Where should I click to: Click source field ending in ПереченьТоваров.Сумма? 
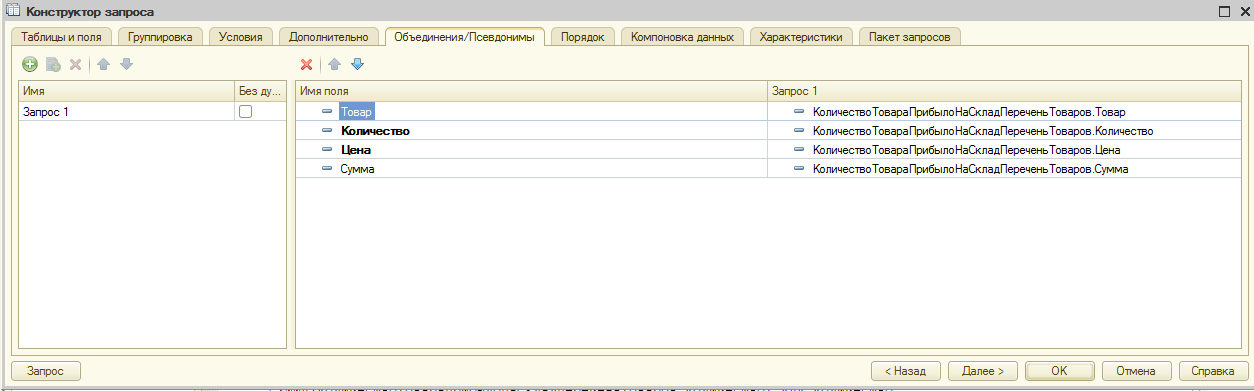pos(970,169)
